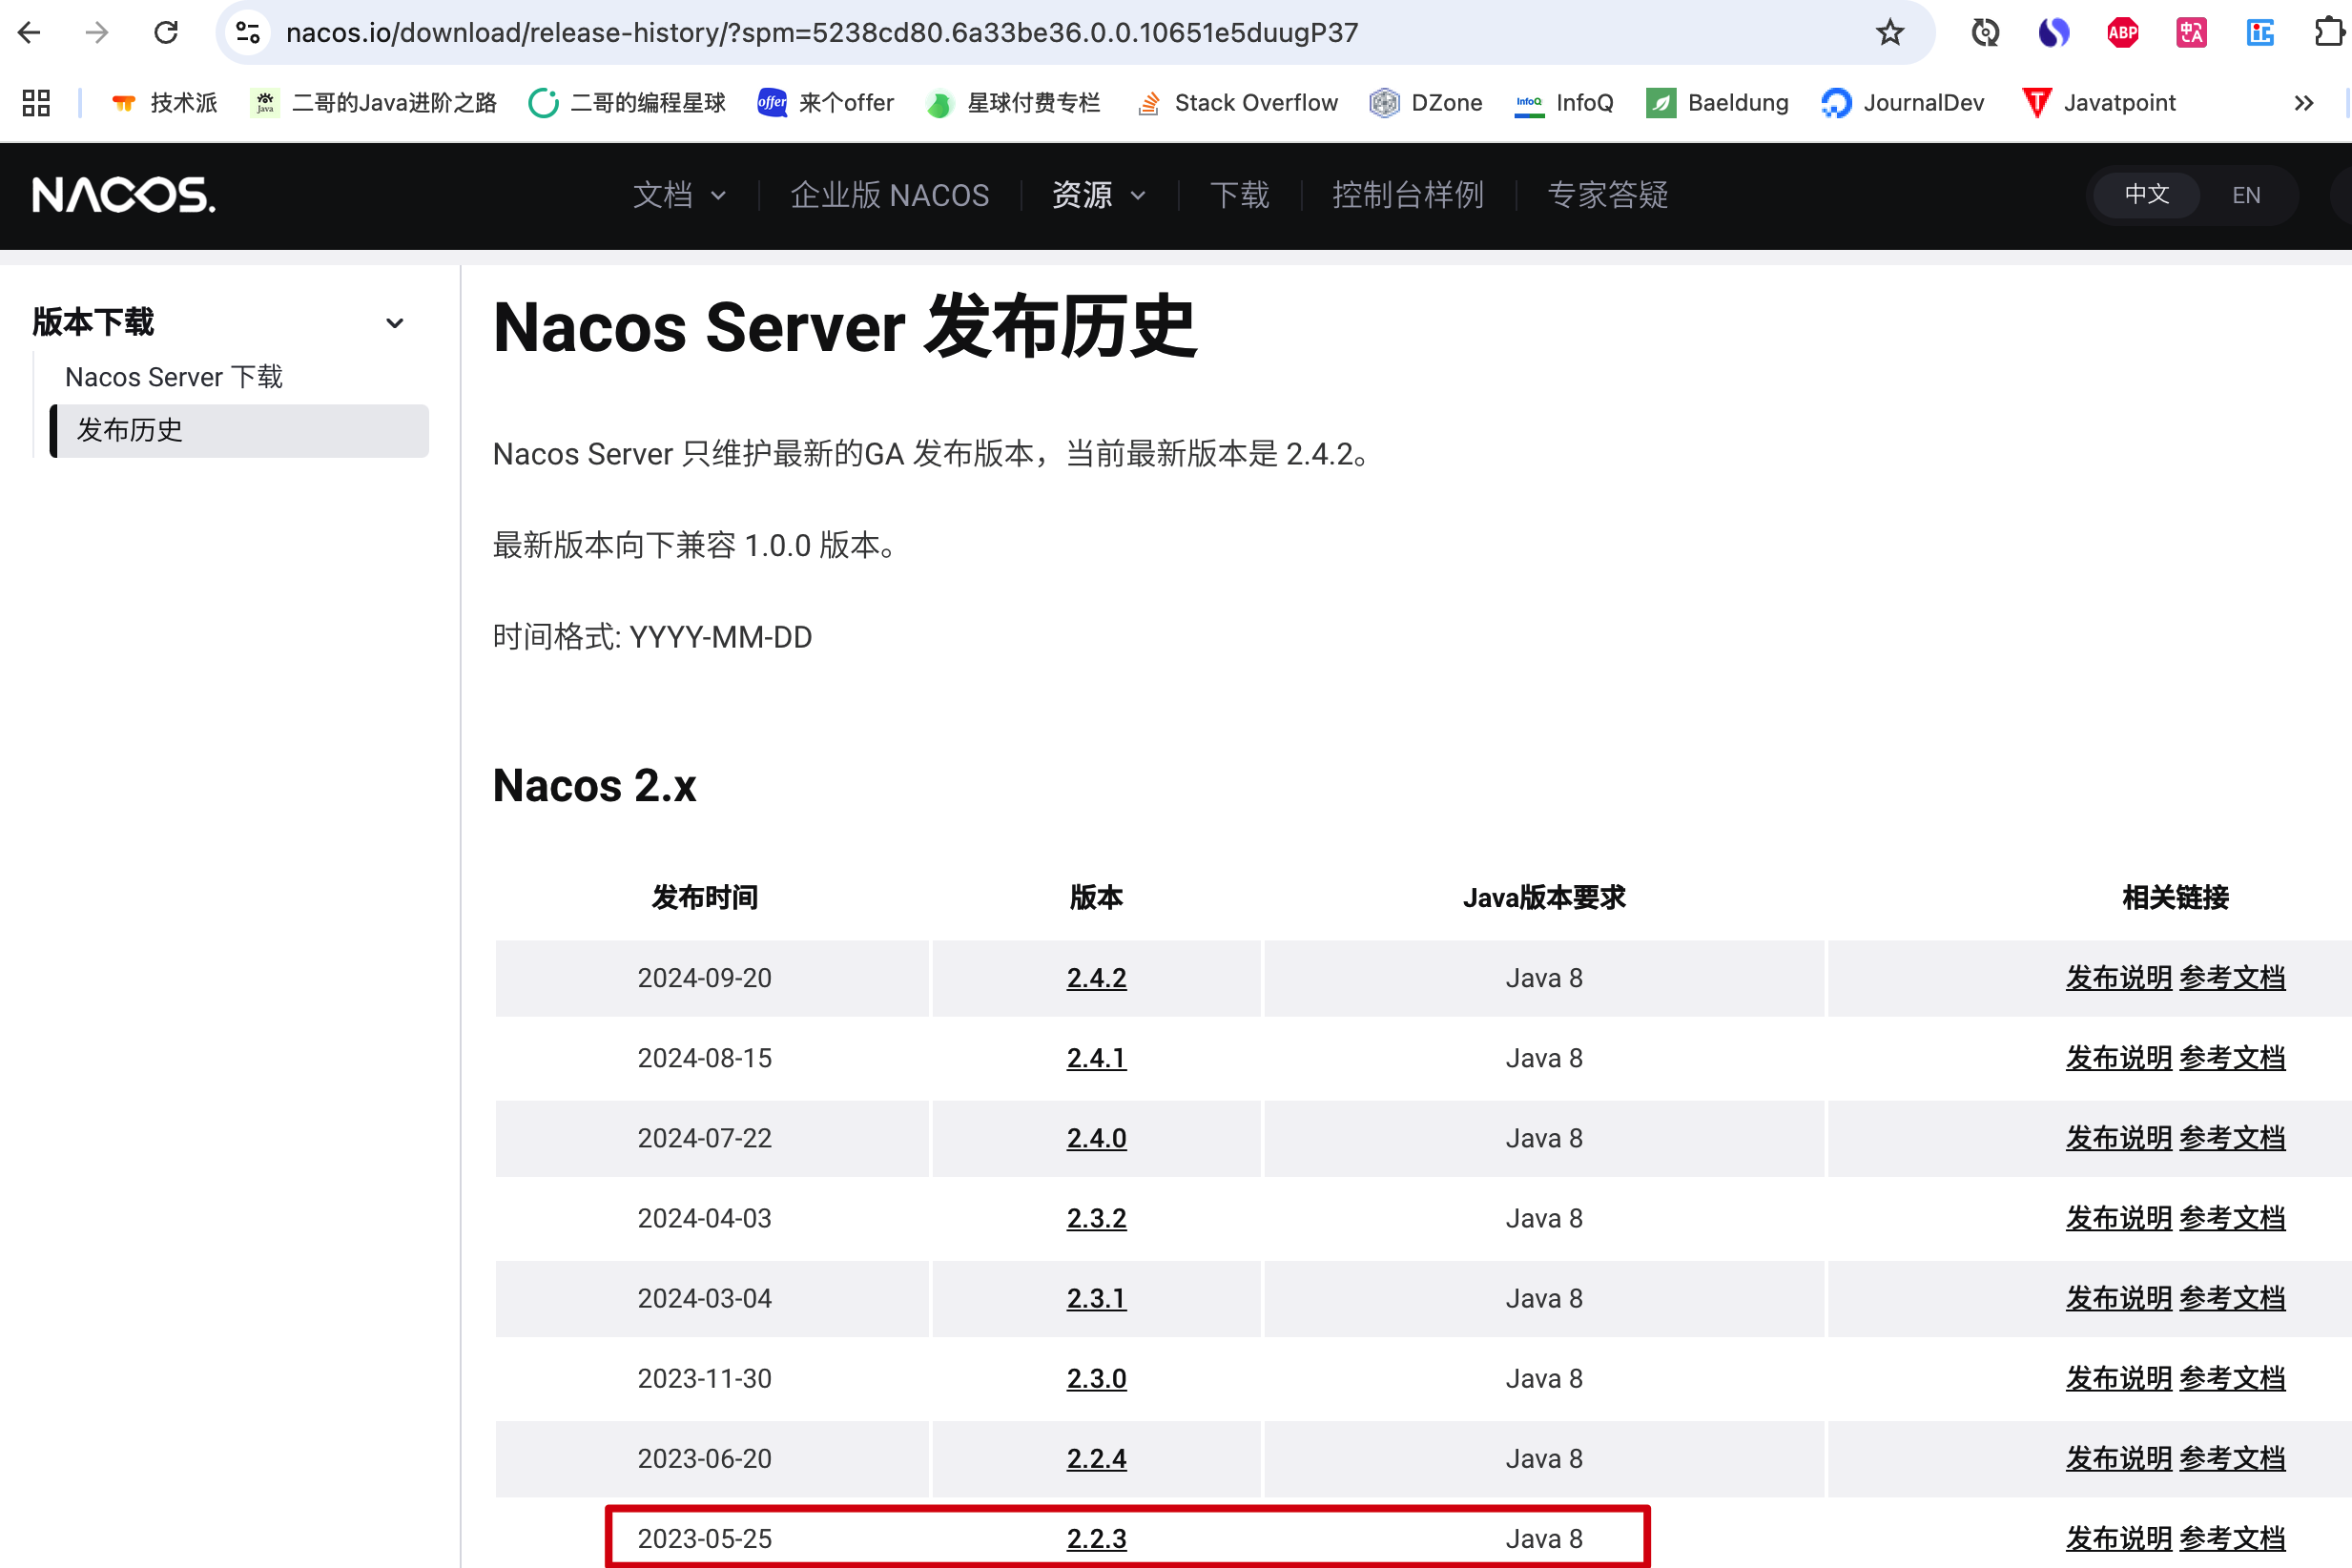
Task: Open version 2.4.1 link
Action: click(x=1096, y=1058)
